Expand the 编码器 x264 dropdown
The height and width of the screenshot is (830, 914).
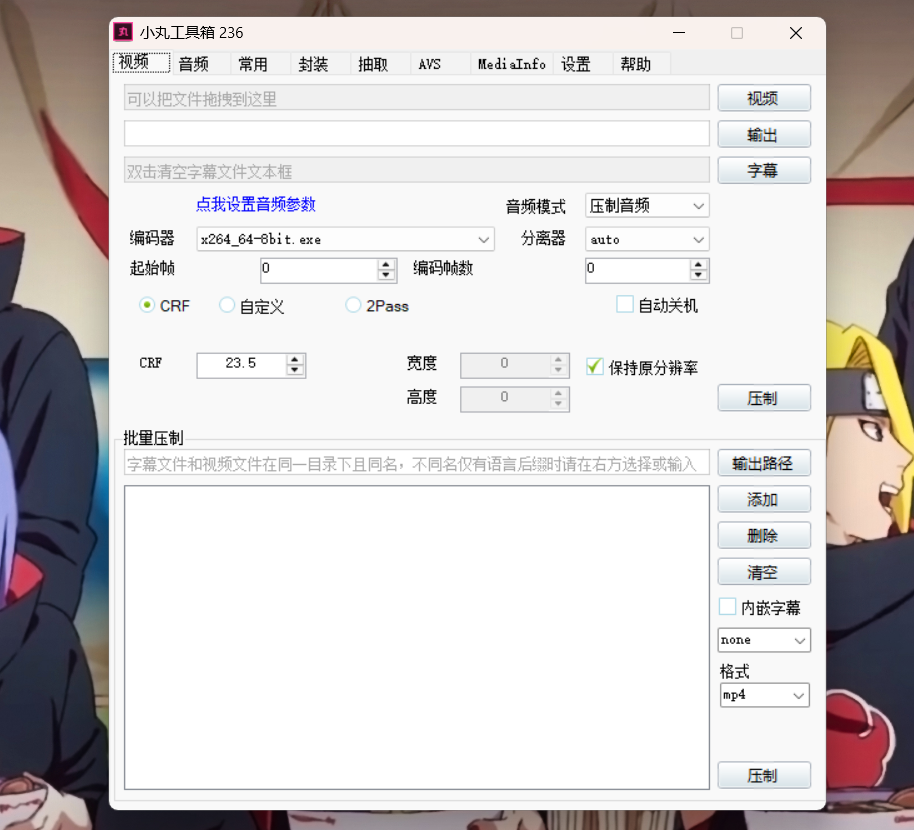(346, 239)
